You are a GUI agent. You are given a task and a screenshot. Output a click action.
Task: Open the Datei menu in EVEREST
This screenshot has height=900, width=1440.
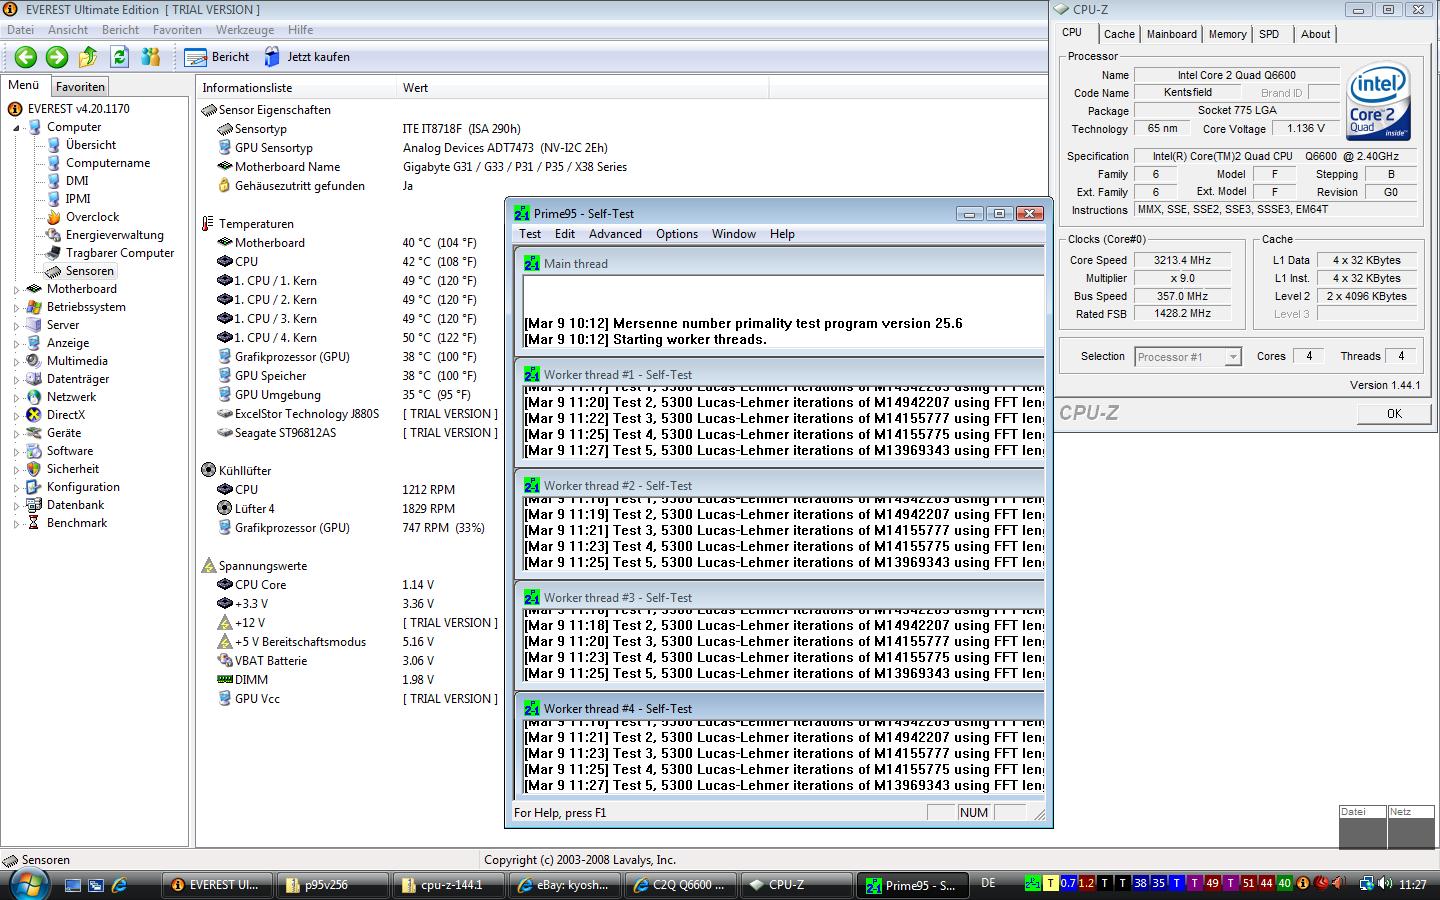20,30
